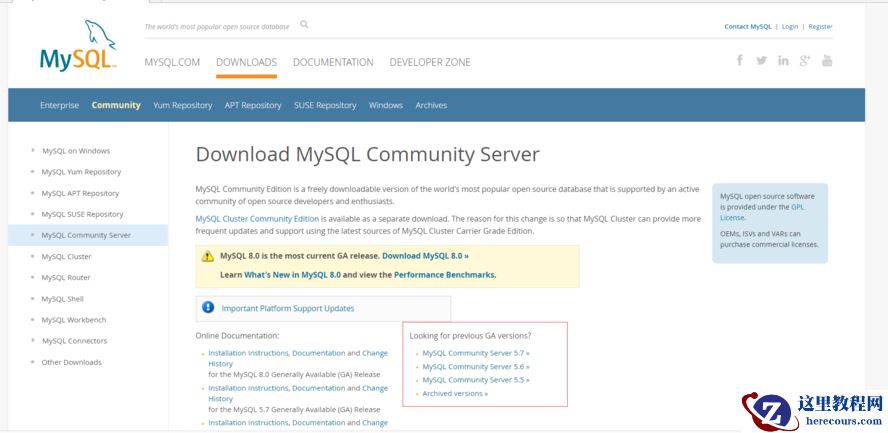Select Windows in the blue menu bar
Image resolution: width=888 pixels, height=433 pixels.
pos(386,105)
